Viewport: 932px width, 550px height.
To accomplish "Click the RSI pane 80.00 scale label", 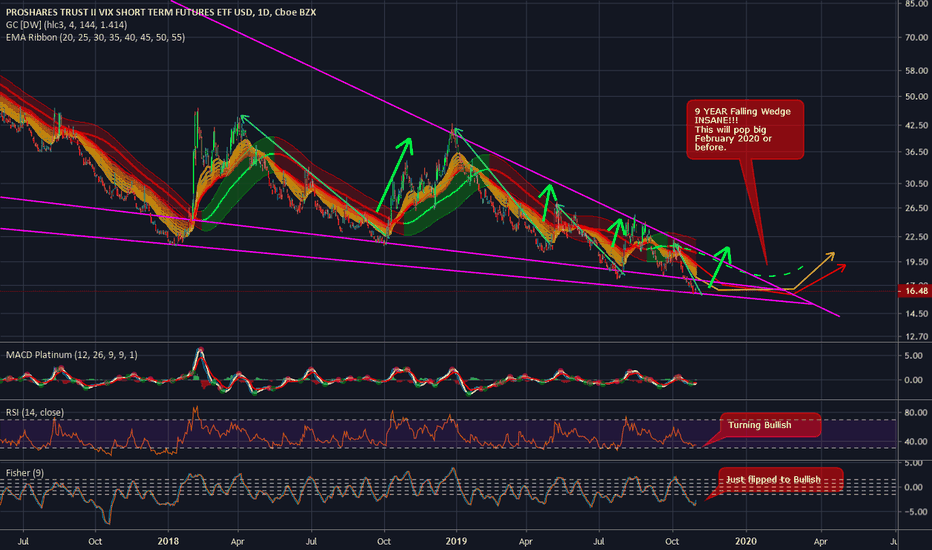I will [x=916, y=412].
